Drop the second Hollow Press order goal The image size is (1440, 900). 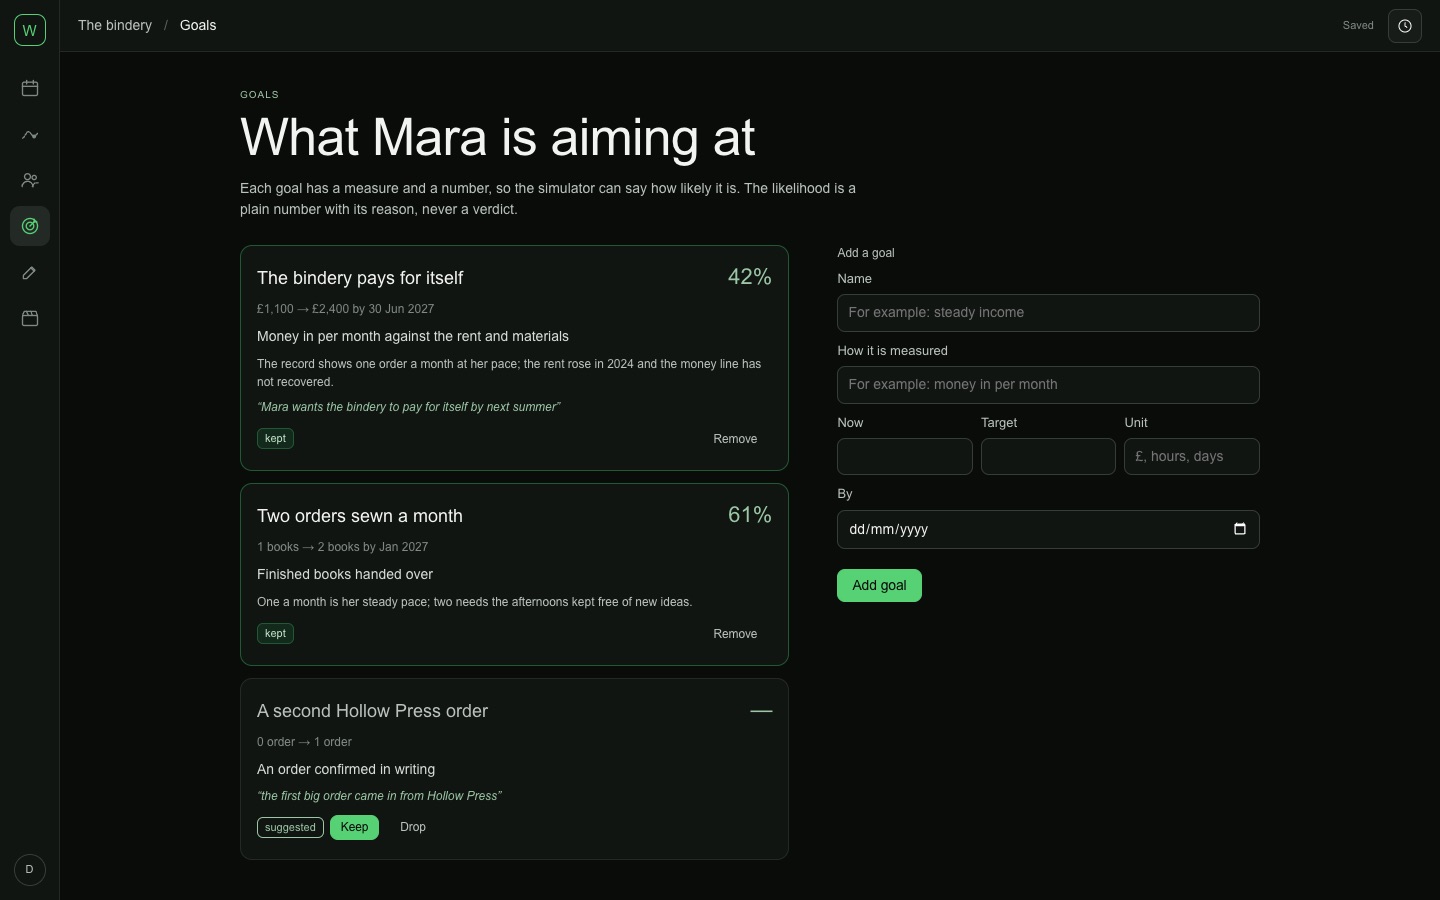click(x=413, y=827)
